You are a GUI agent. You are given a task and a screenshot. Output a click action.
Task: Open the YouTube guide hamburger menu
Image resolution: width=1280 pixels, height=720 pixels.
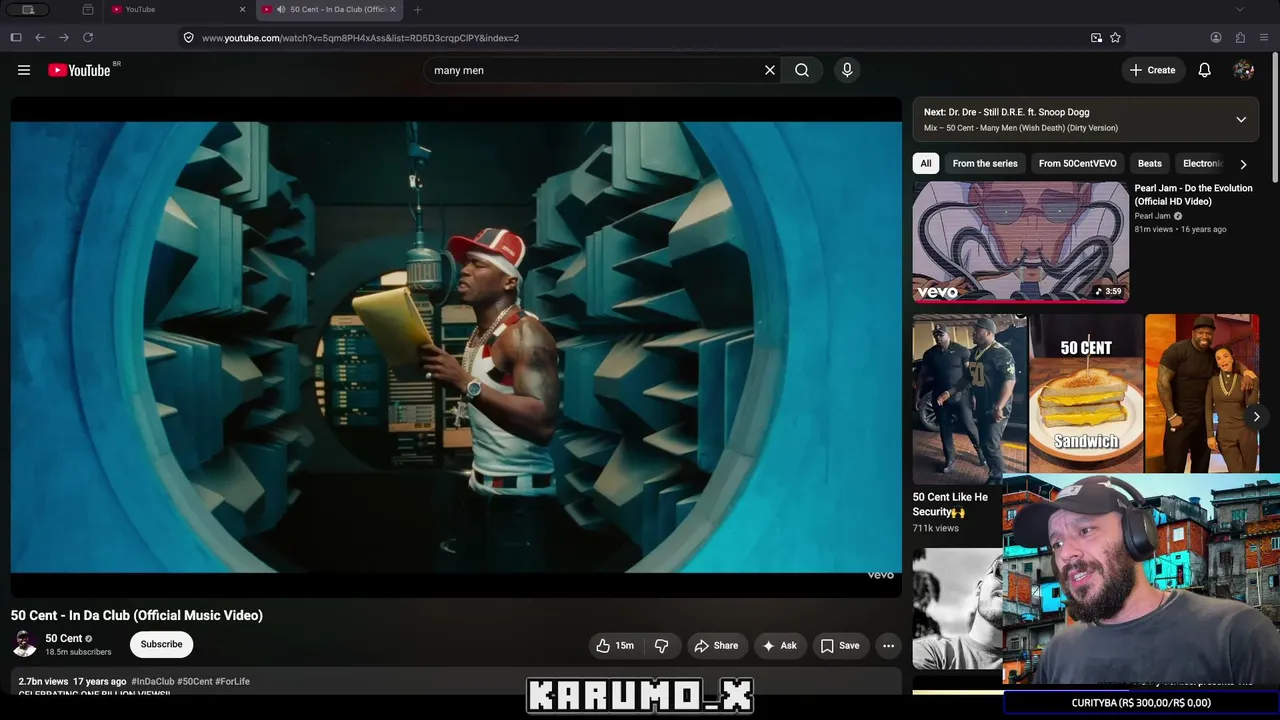click(x=24, y=70)
